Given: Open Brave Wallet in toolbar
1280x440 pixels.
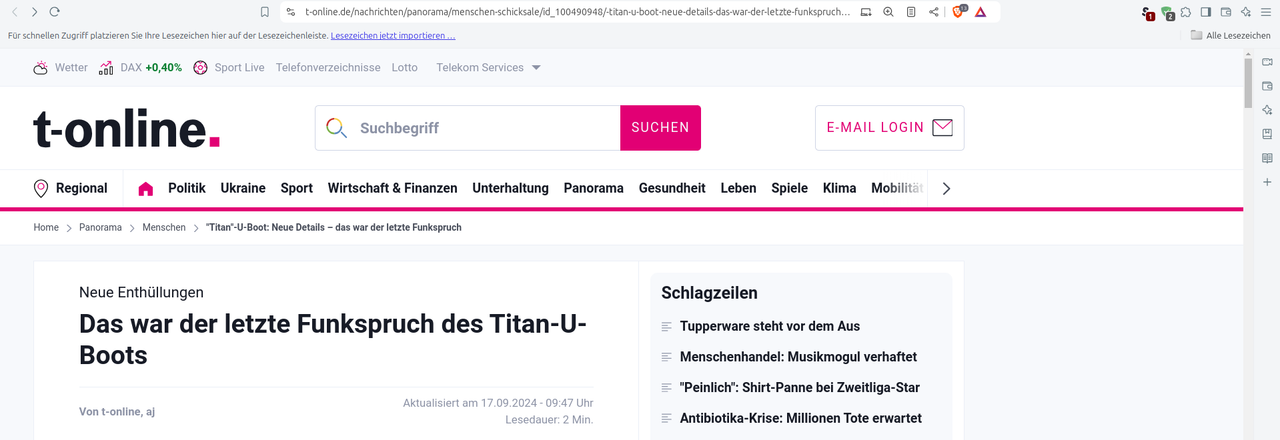Looking at the screenshot, I should pyautogui.click(x=1226, y=12).
